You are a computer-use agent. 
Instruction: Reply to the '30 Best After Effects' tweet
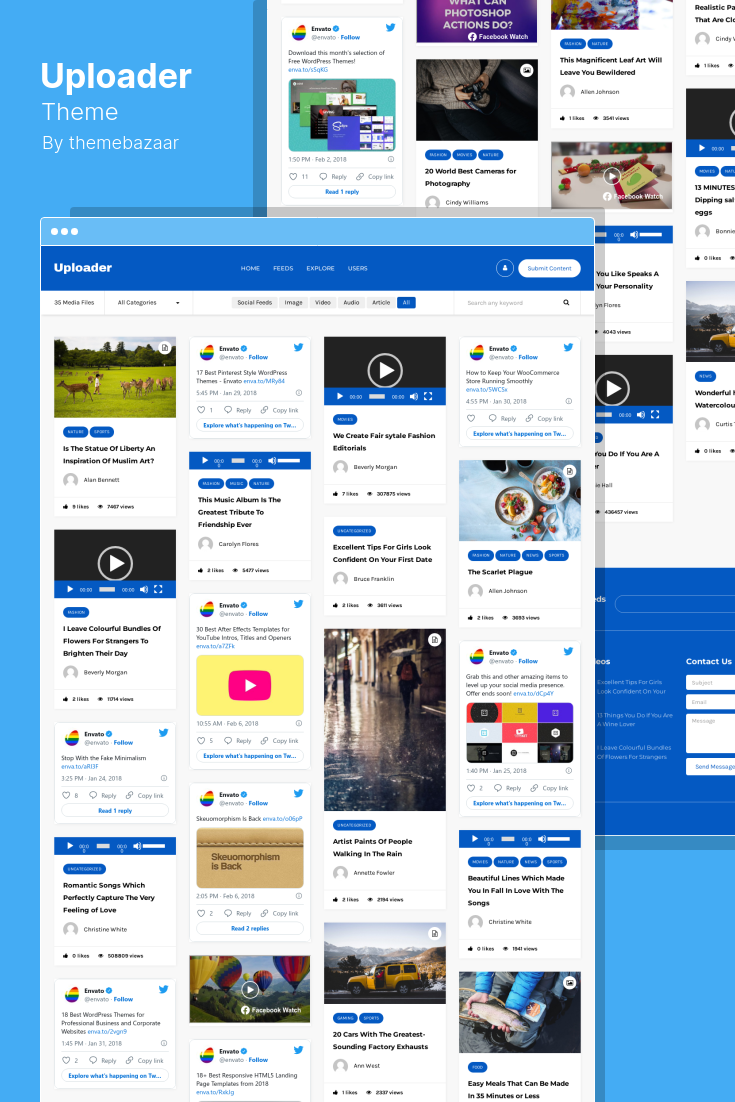click(x=238, y=741)
